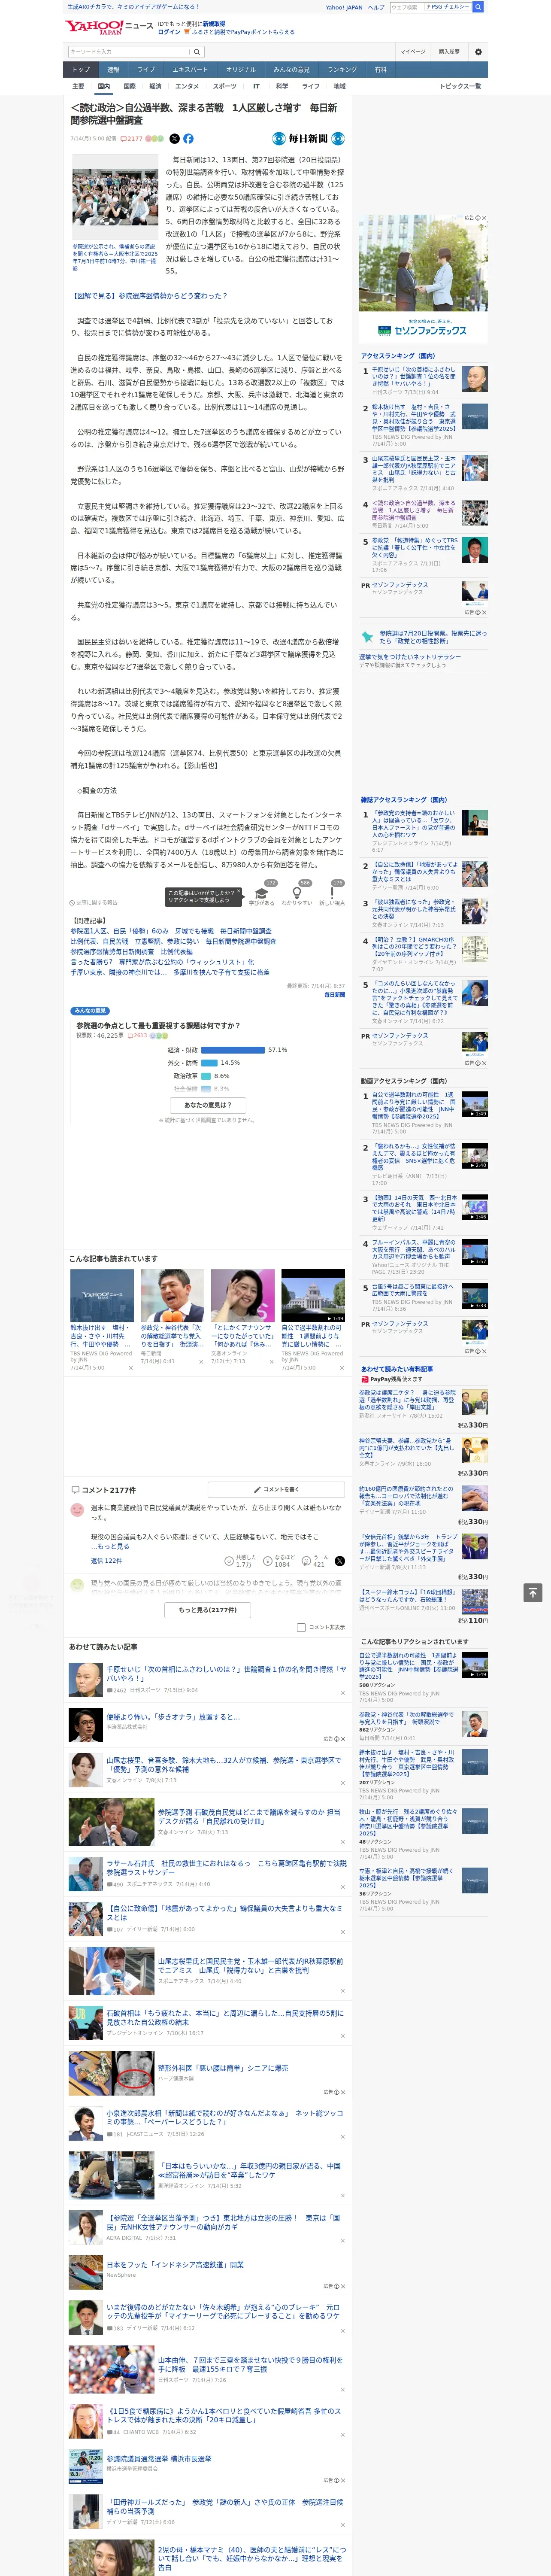Open the トップ tab in navigation bar
551x2576 pixels.
click(x=81, y=70)
